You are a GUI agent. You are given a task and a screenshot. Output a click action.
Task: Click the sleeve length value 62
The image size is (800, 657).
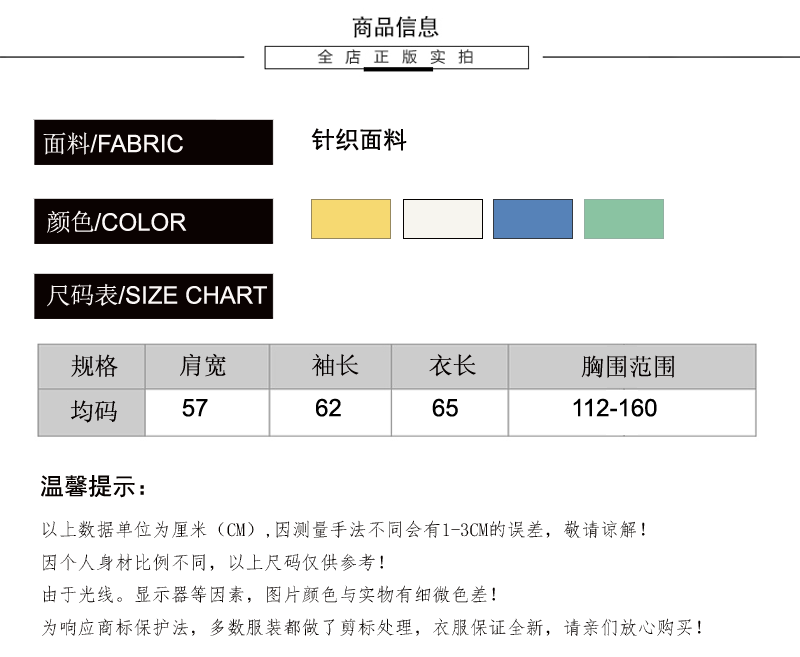[x=327, y=408]
